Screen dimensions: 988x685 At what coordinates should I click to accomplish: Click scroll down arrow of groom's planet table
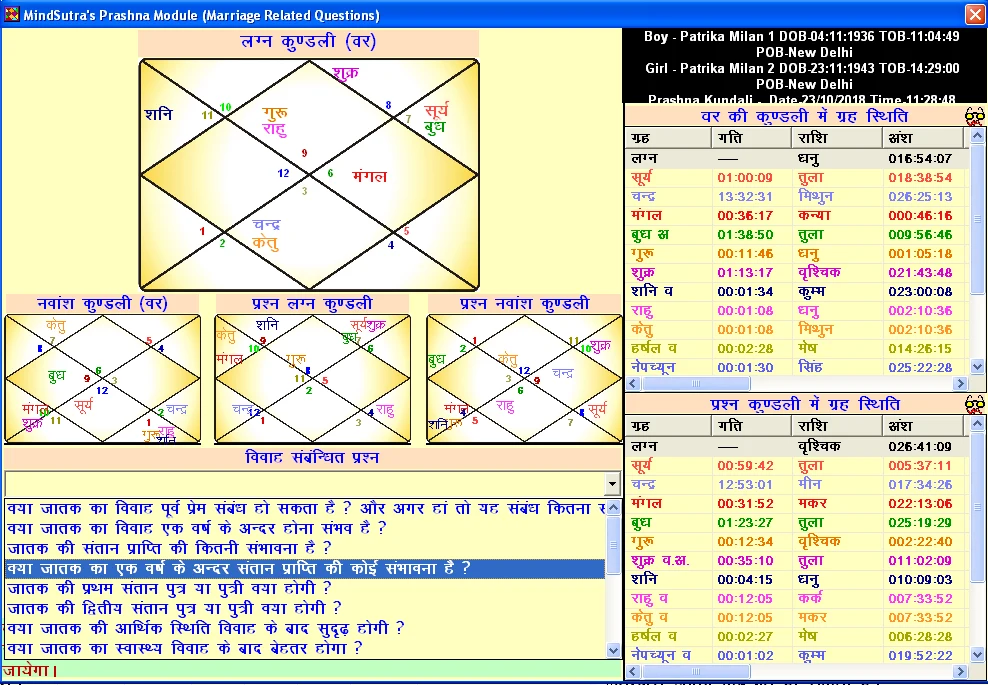[977, 366]
